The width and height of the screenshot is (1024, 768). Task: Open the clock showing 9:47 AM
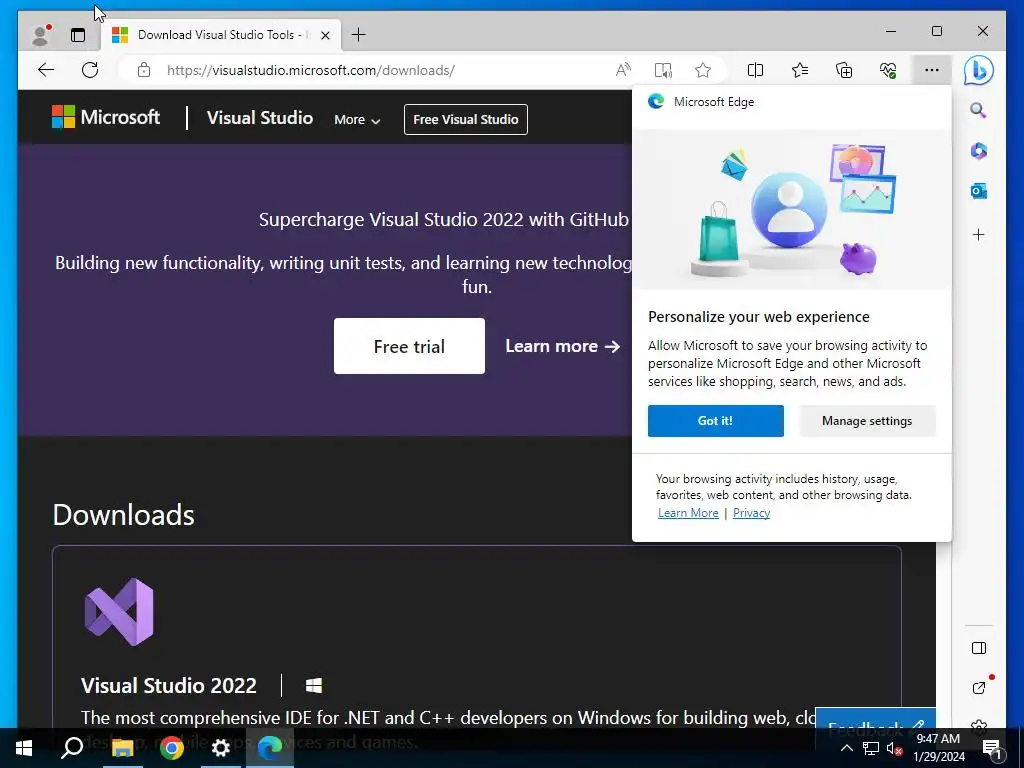[939, 748]
